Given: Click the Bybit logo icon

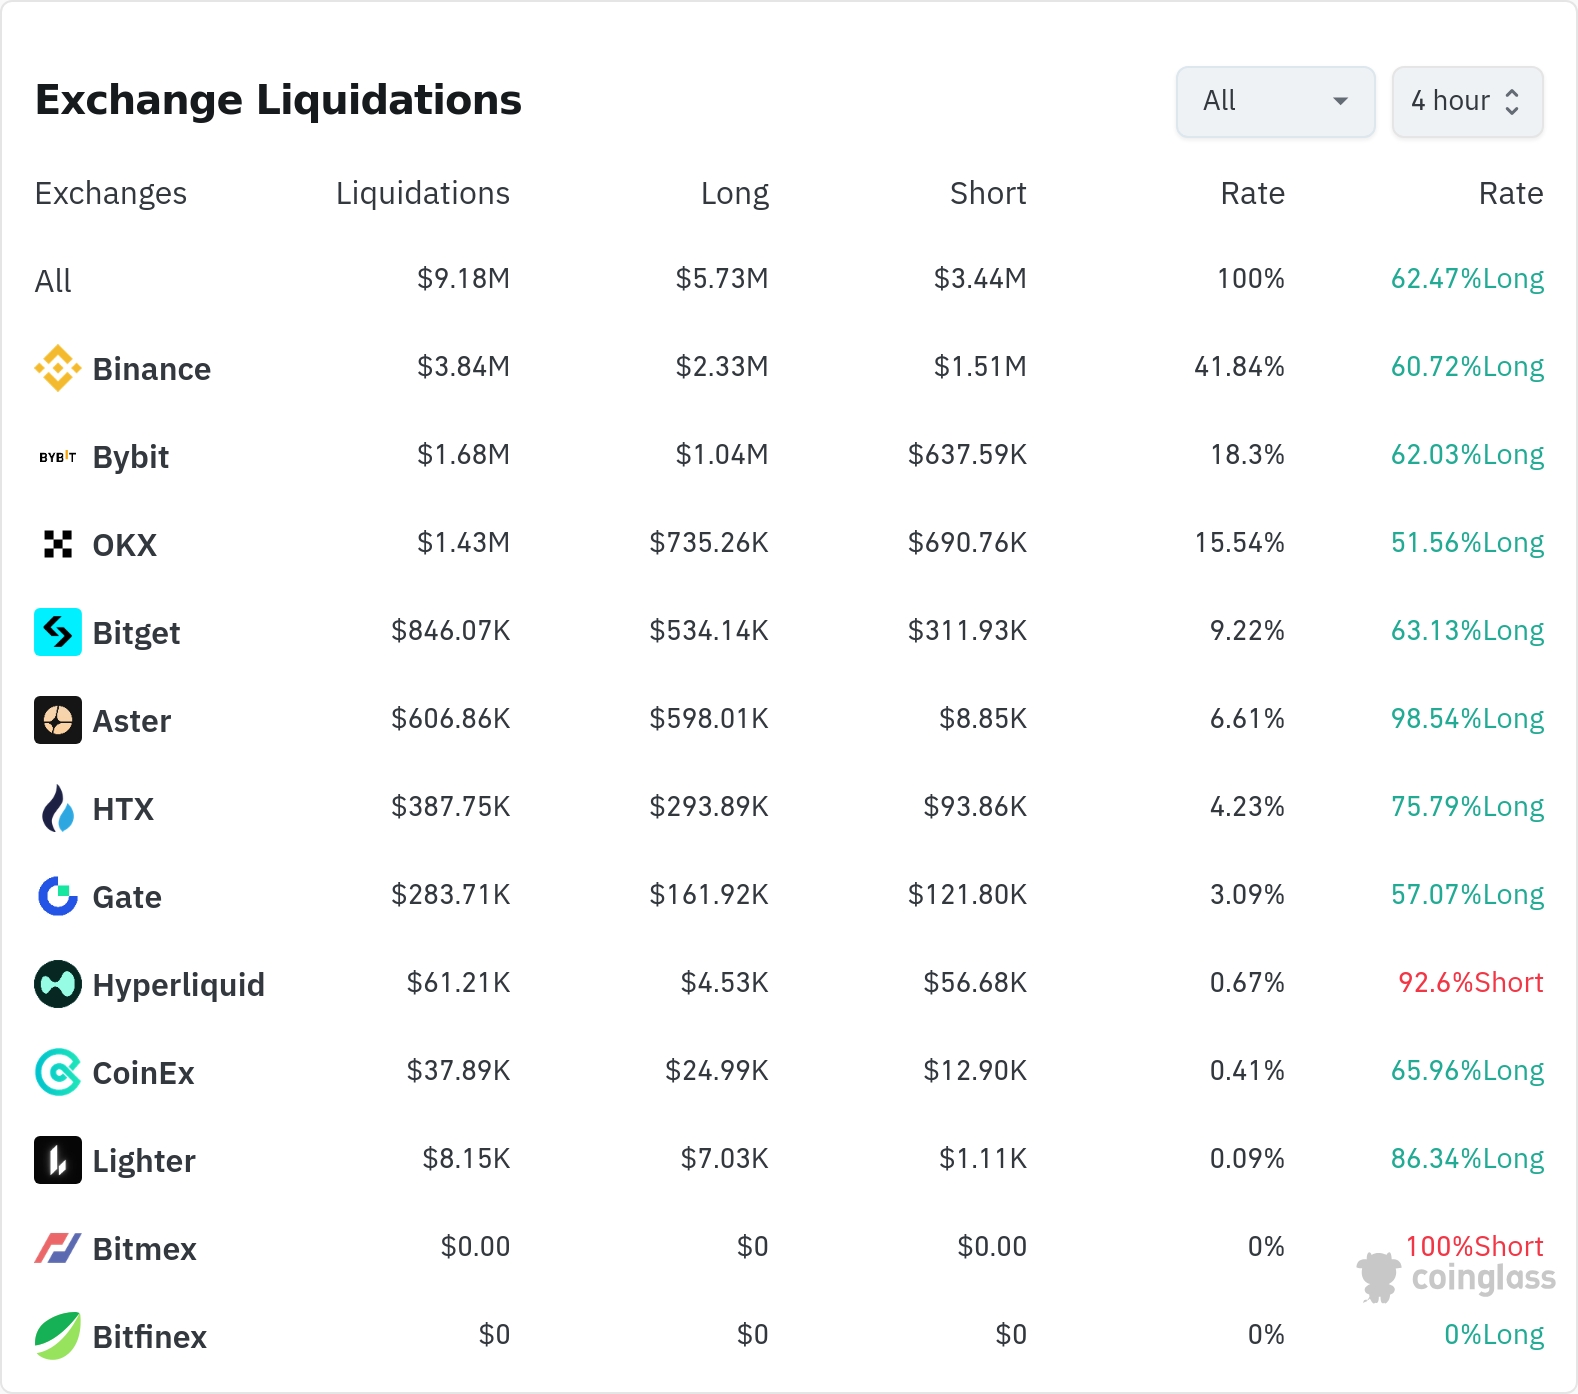Looking at the screenshot, I should click(58, 457).
